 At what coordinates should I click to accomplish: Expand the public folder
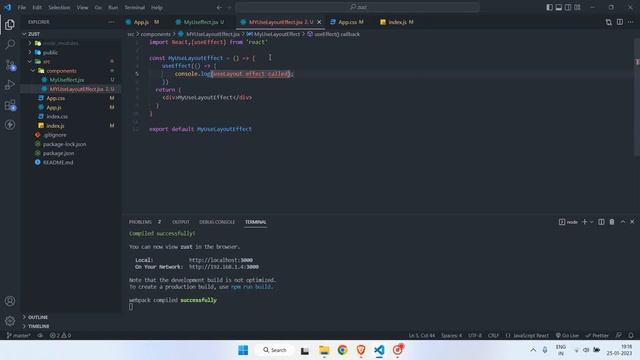pos(30,52)
